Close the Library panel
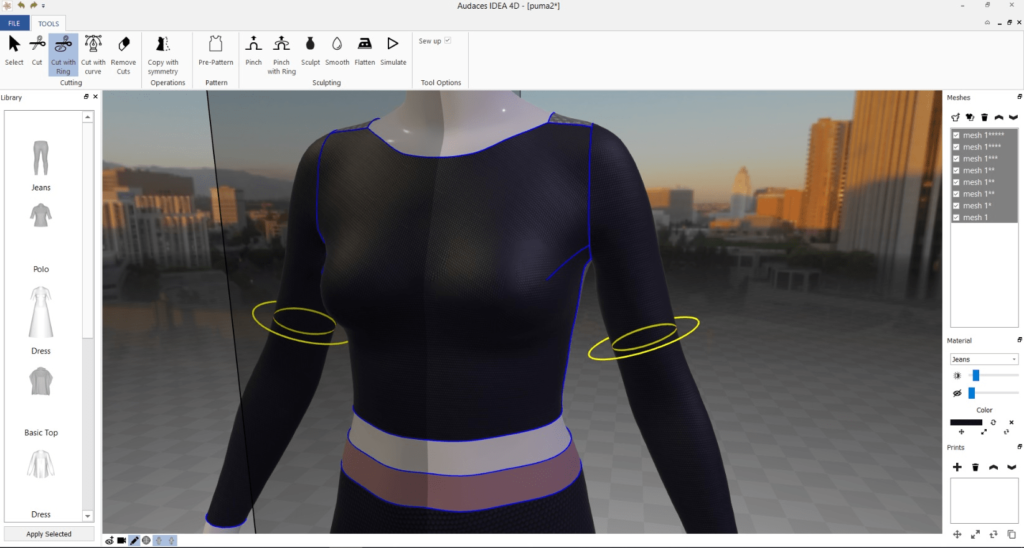The height and width of the screenshot is (548, 1024). point(95,97)
